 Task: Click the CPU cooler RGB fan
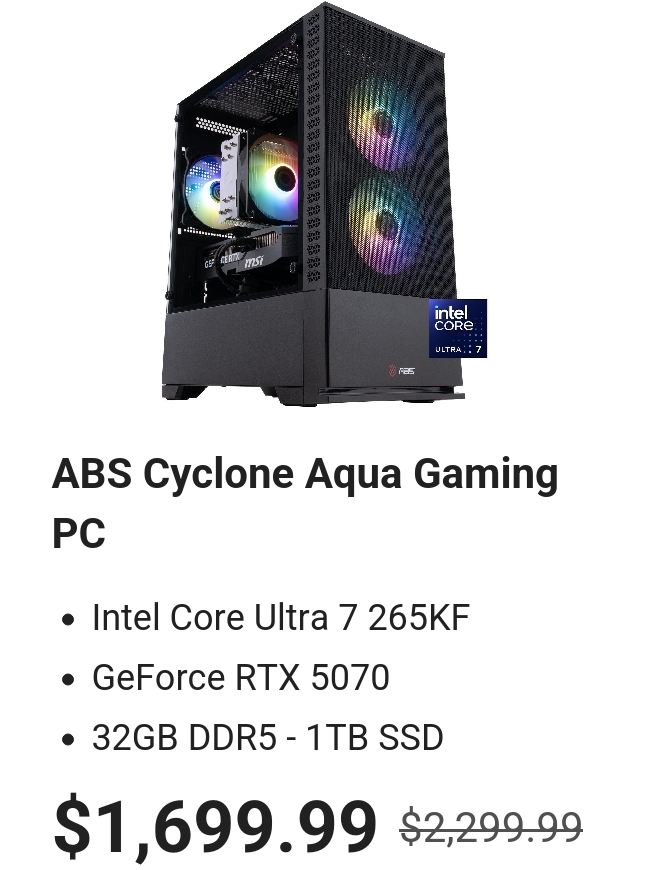(273, 179)
